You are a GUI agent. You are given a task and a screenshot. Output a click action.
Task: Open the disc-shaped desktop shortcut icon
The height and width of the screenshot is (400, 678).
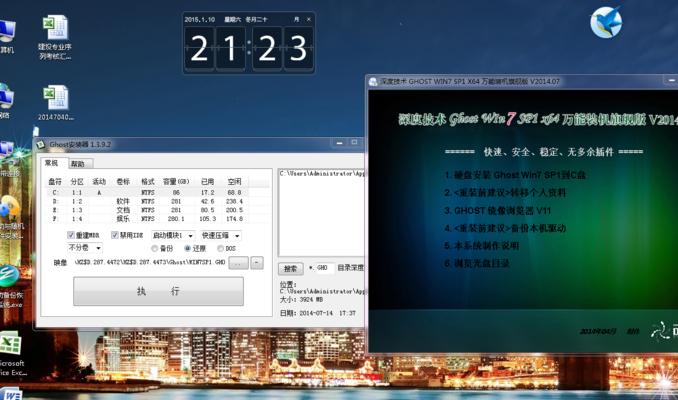(10, 218)
